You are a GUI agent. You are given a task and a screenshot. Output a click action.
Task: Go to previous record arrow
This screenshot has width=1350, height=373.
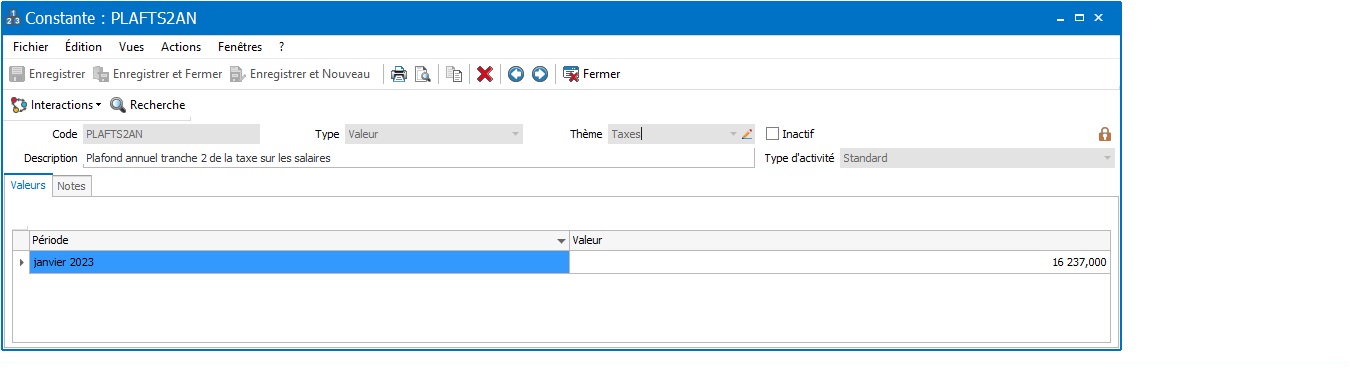click(516, 74)
